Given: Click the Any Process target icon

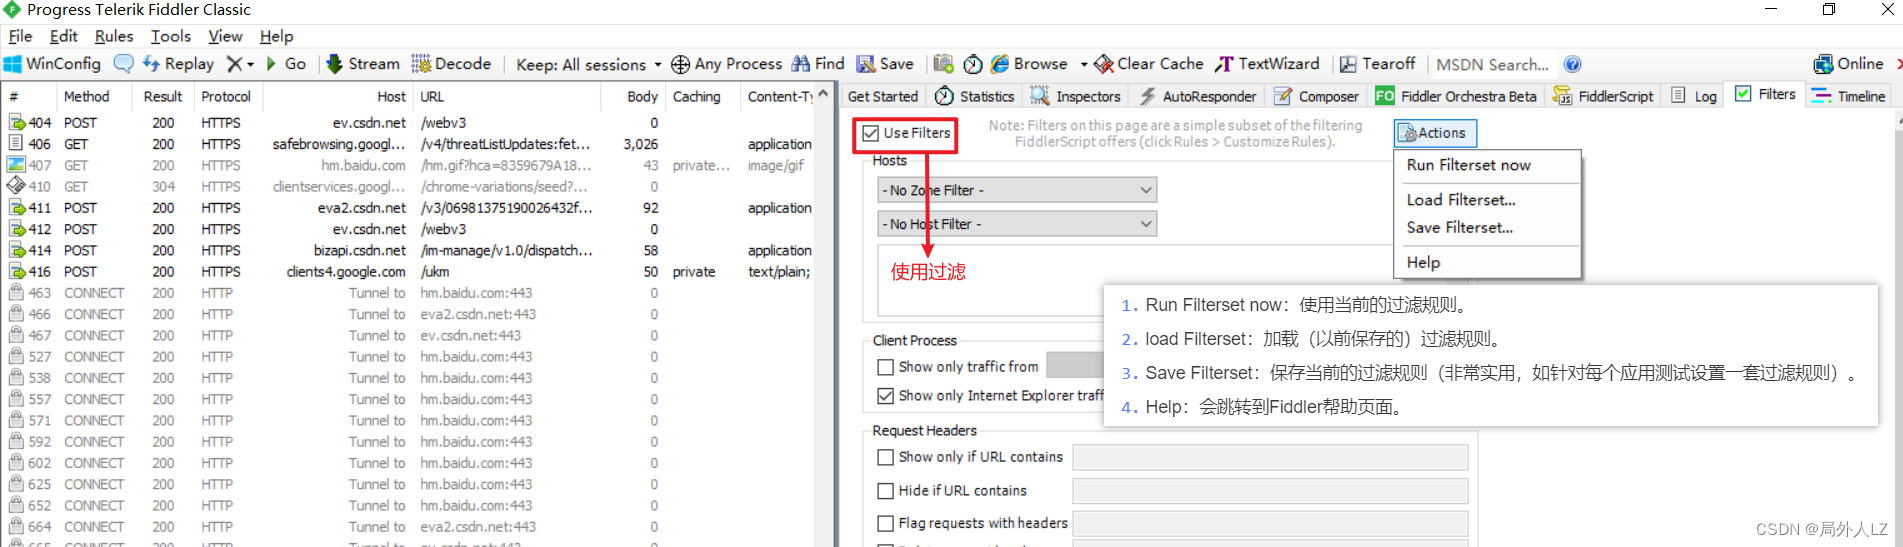Looking at the screenshot, I should click(x=680, y=64).
